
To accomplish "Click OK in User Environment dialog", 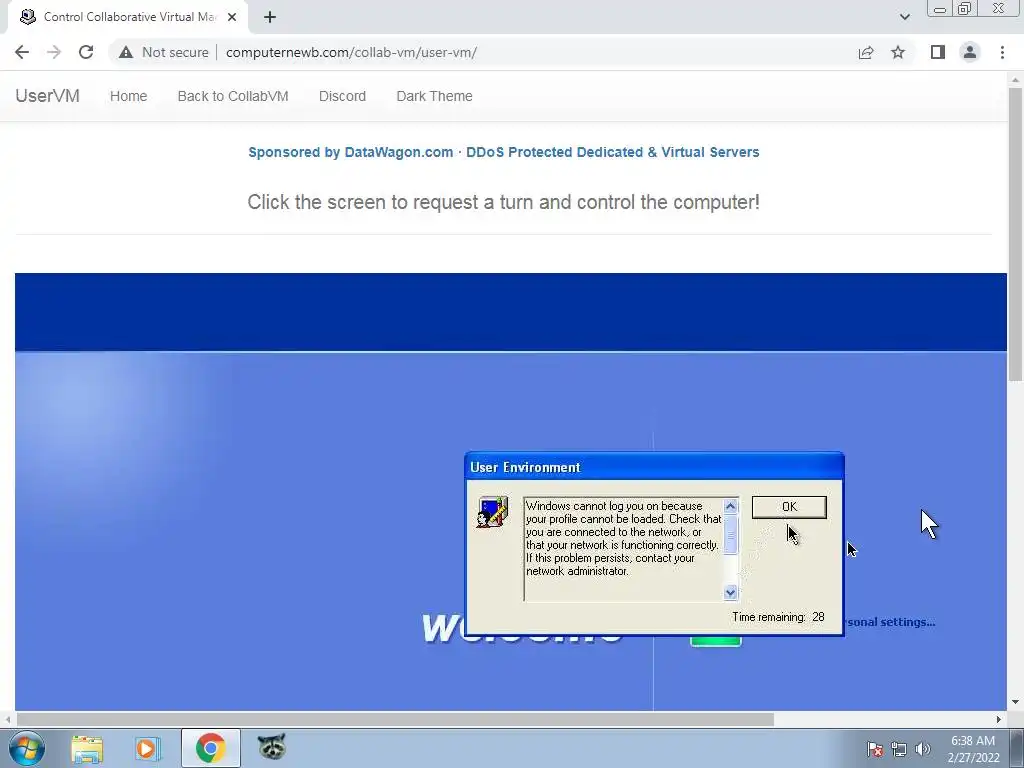I will pyautogui.click(x=789, y=507).
